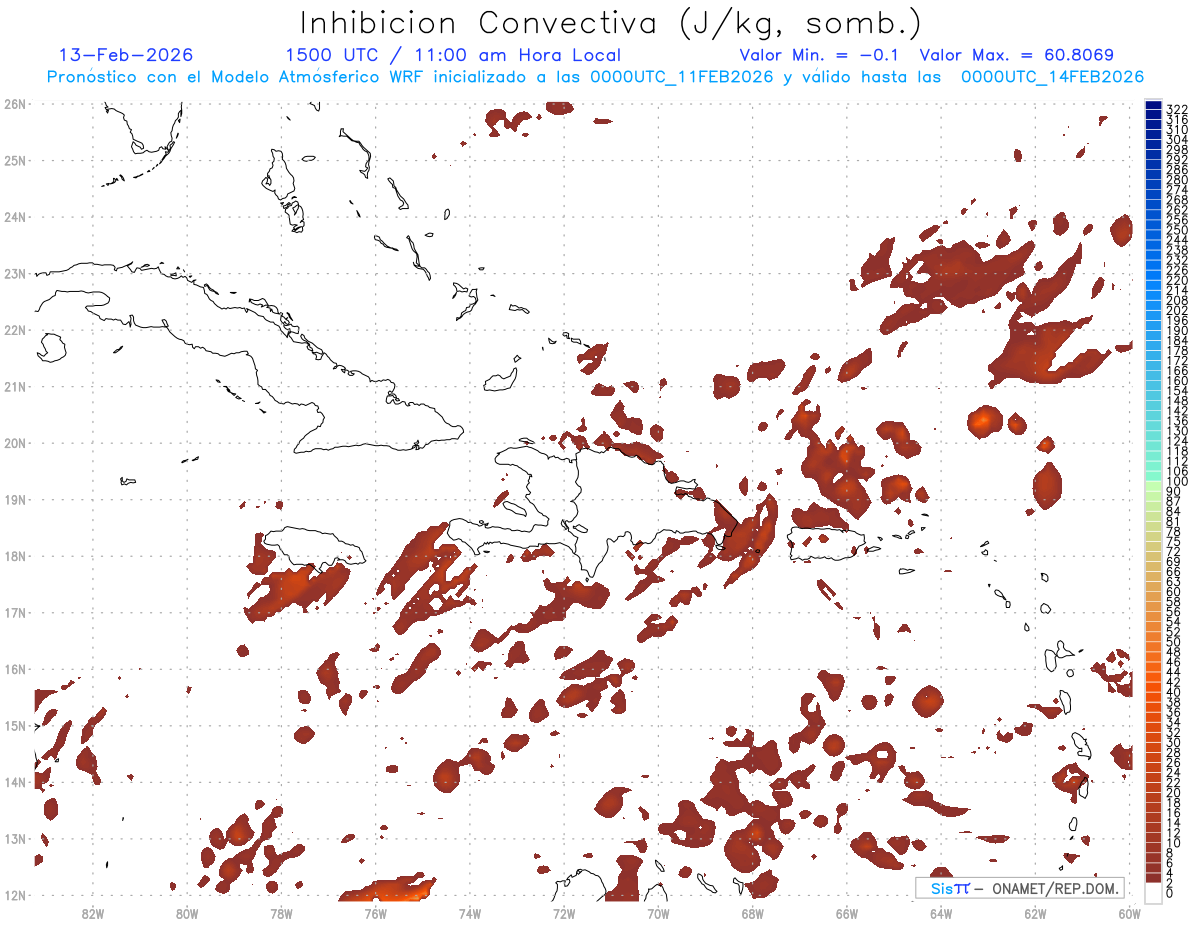The width and height of the screenshot is (1200, 927).
Task: Click the "17N" latitude label
Action: 15,612
